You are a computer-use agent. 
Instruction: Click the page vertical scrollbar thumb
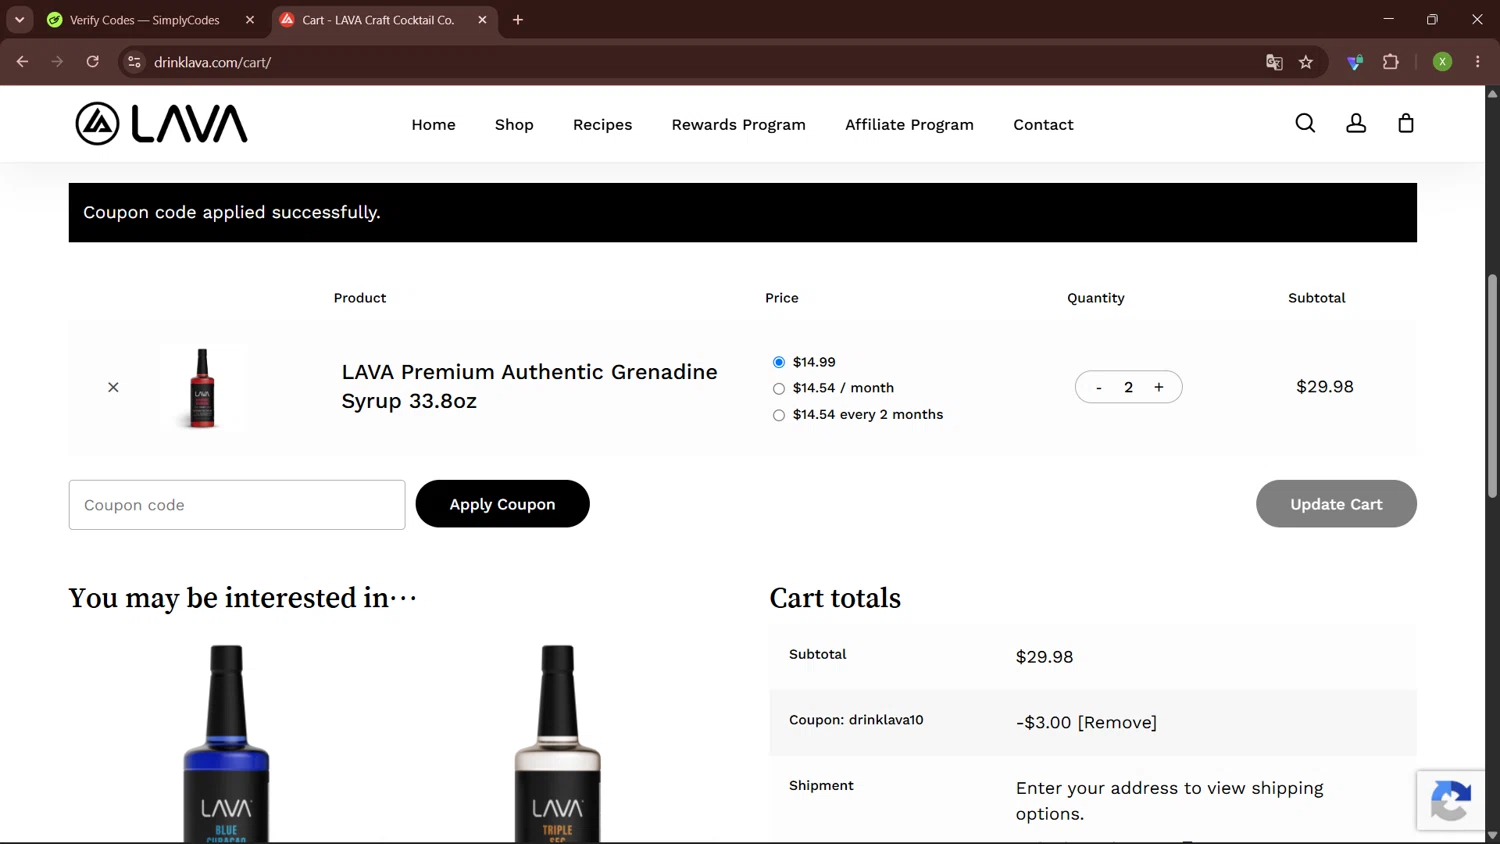tap(1492, 386)
